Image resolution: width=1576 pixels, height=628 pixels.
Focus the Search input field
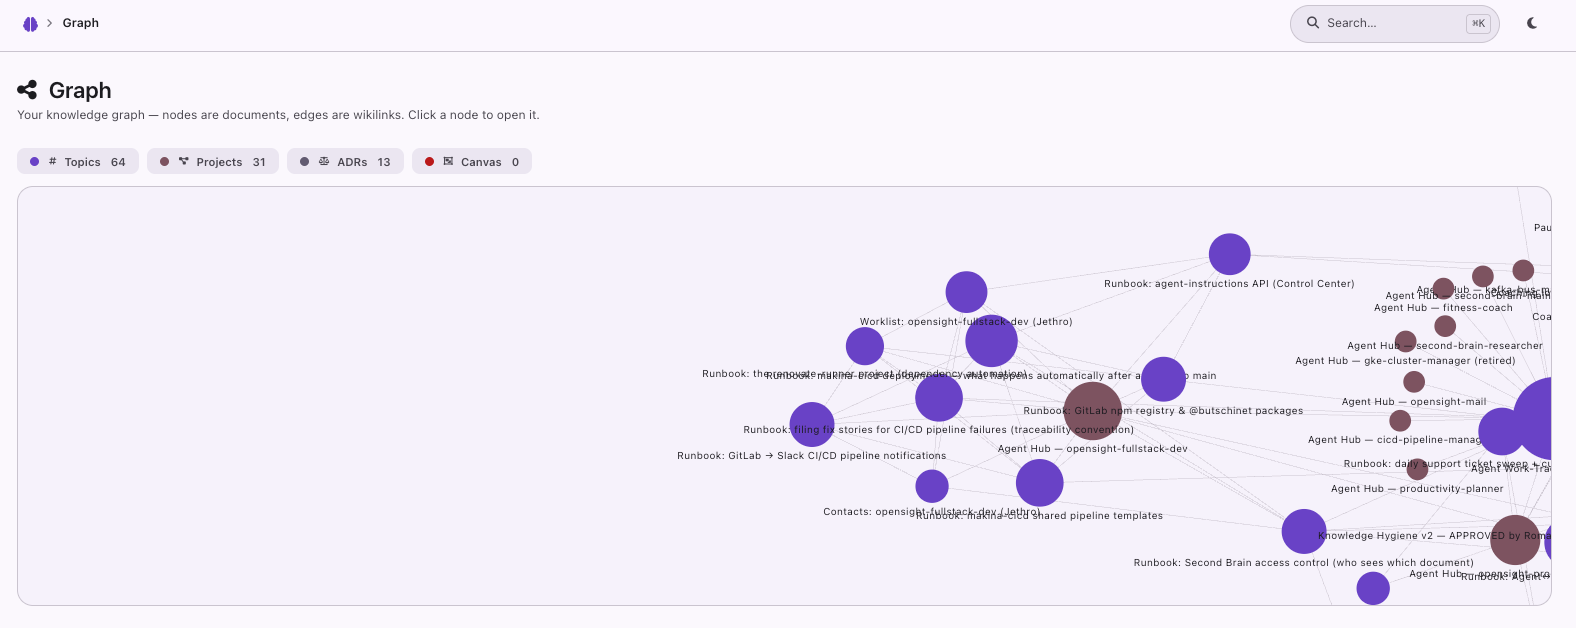click(1394, 23)
